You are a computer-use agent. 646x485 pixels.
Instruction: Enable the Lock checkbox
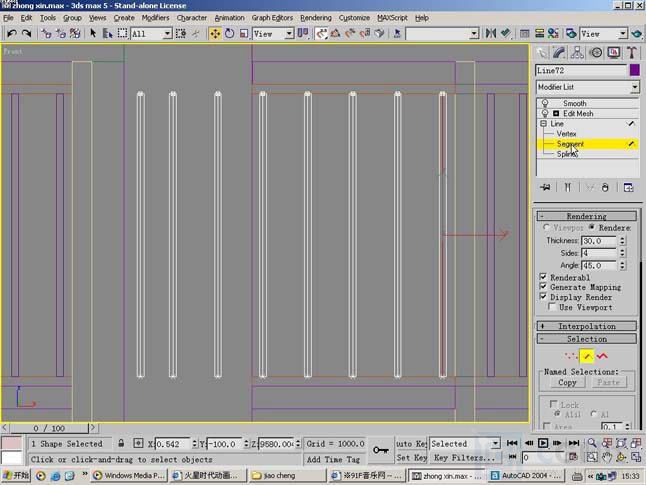pyautogui.click(x=554, y=404)
